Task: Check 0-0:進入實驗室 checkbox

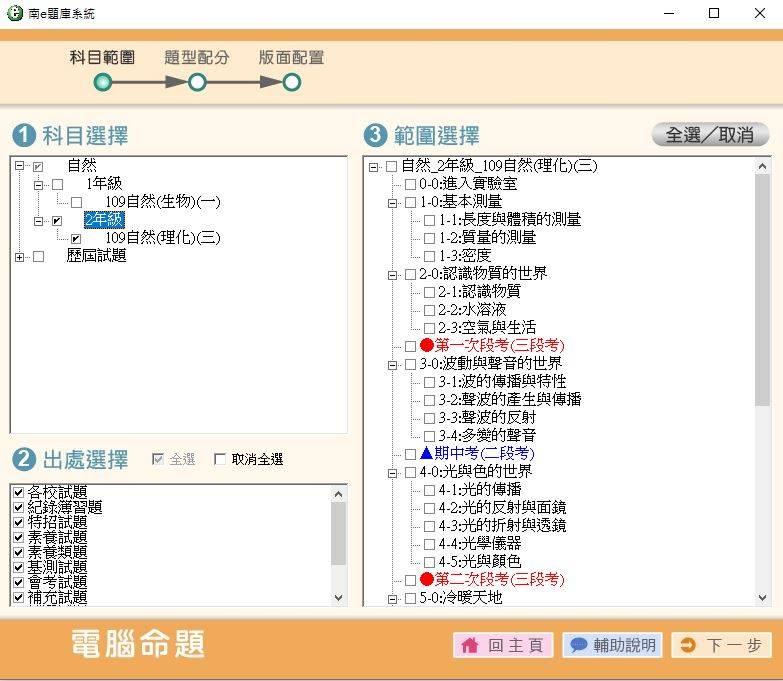Action: click(x=410, y=184)
